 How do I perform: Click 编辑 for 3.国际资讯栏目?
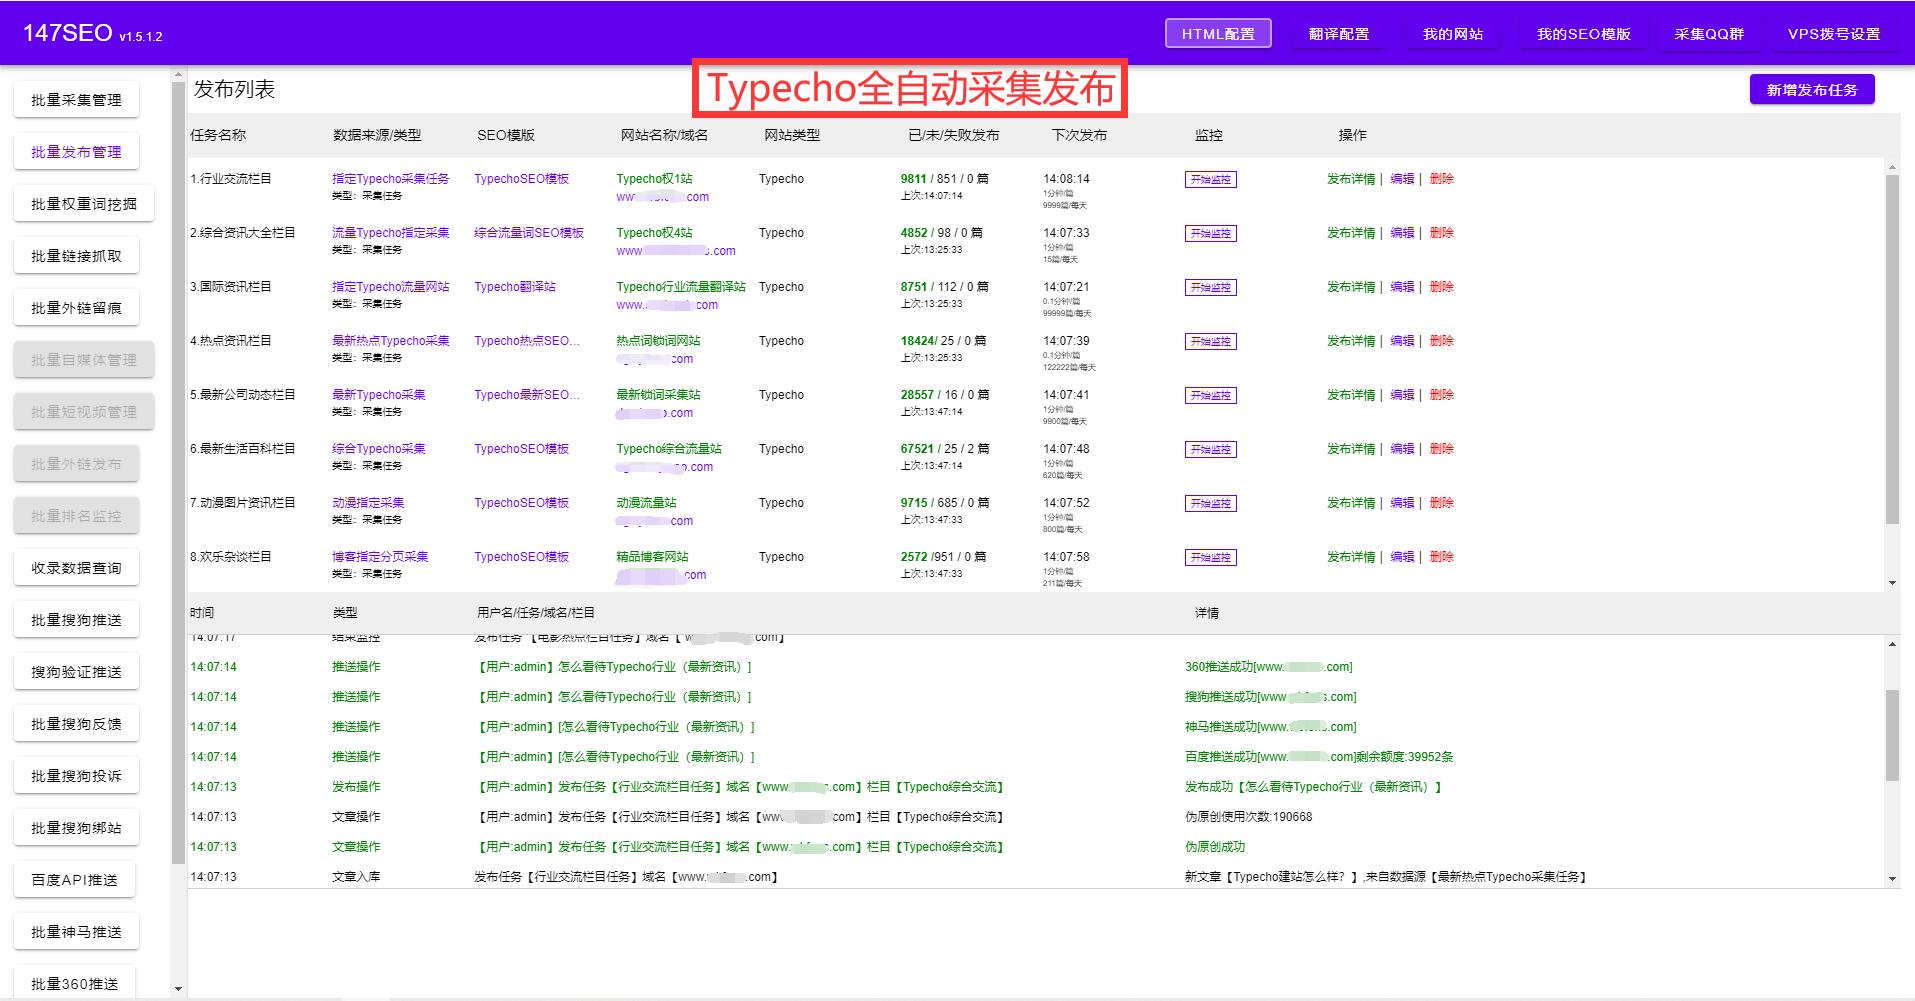pyautogui.click(x=1402, y=287)
